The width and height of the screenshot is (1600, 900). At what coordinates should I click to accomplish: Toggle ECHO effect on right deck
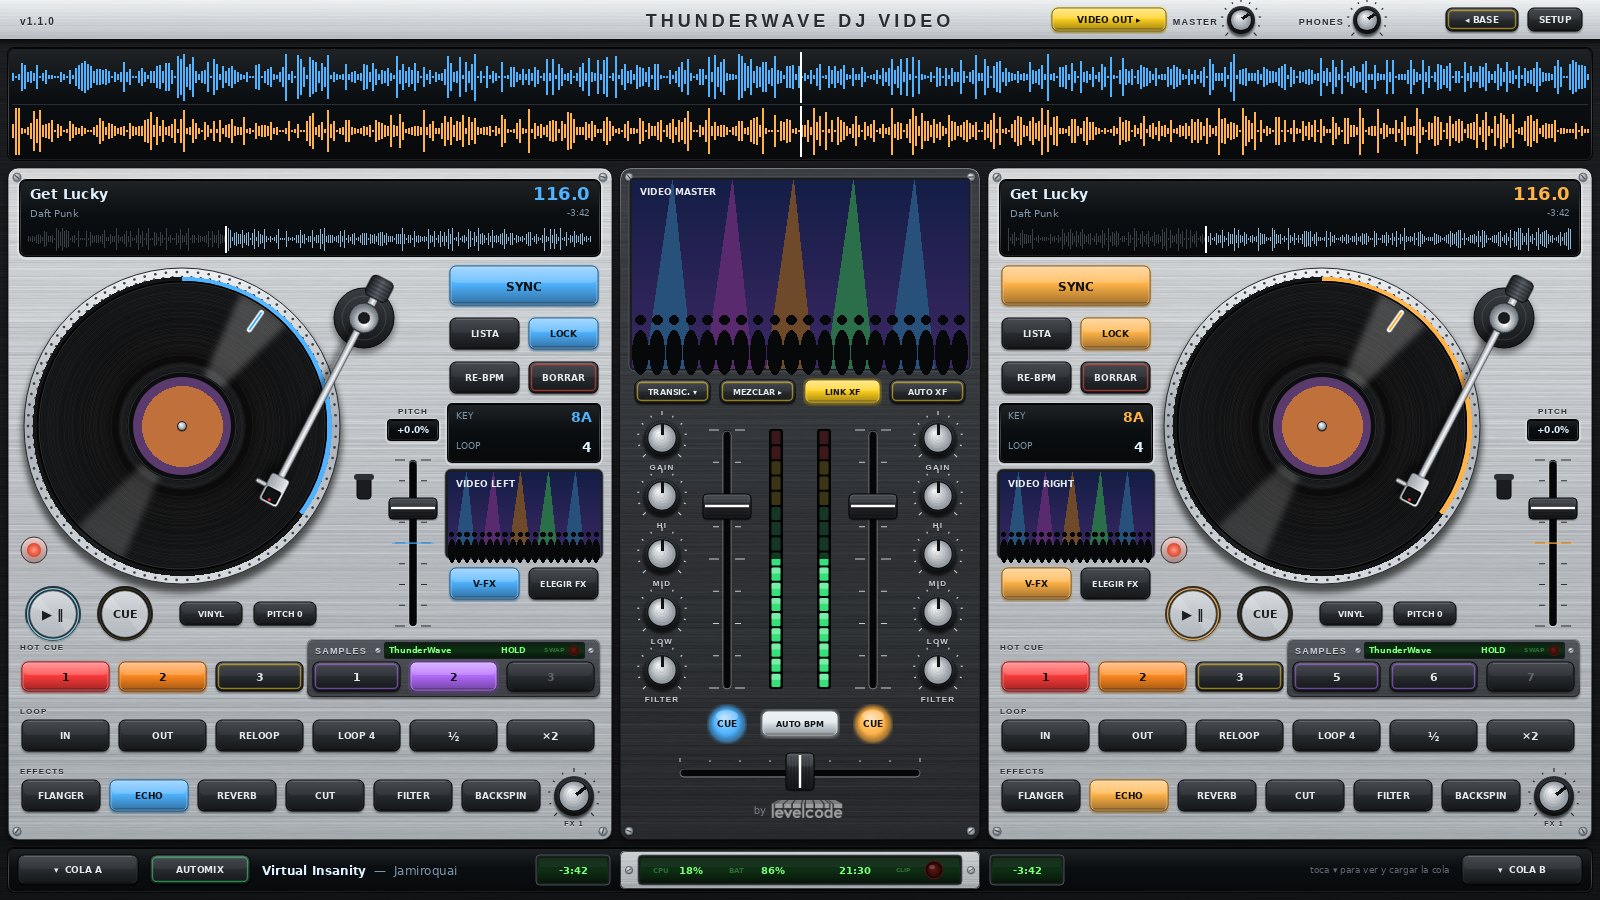(x=1129, y=796)
